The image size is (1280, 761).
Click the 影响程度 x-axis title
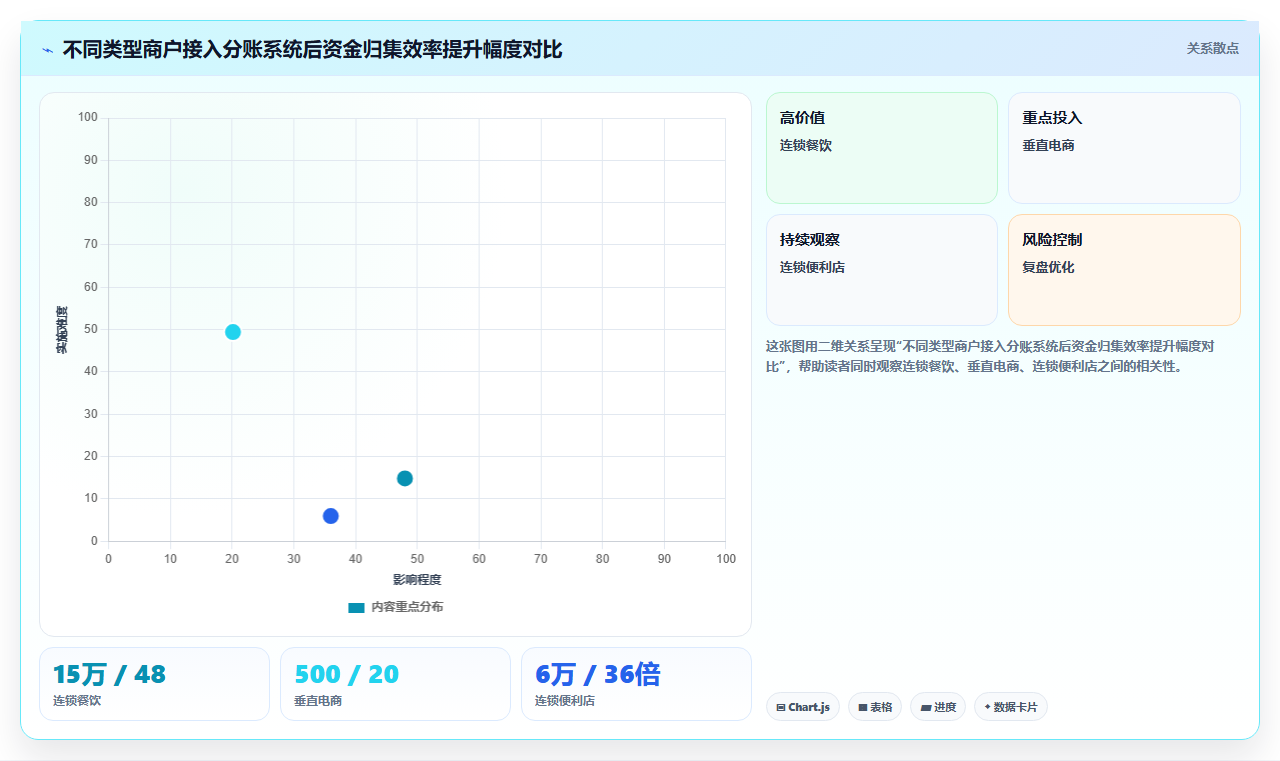tap(417, 580)
